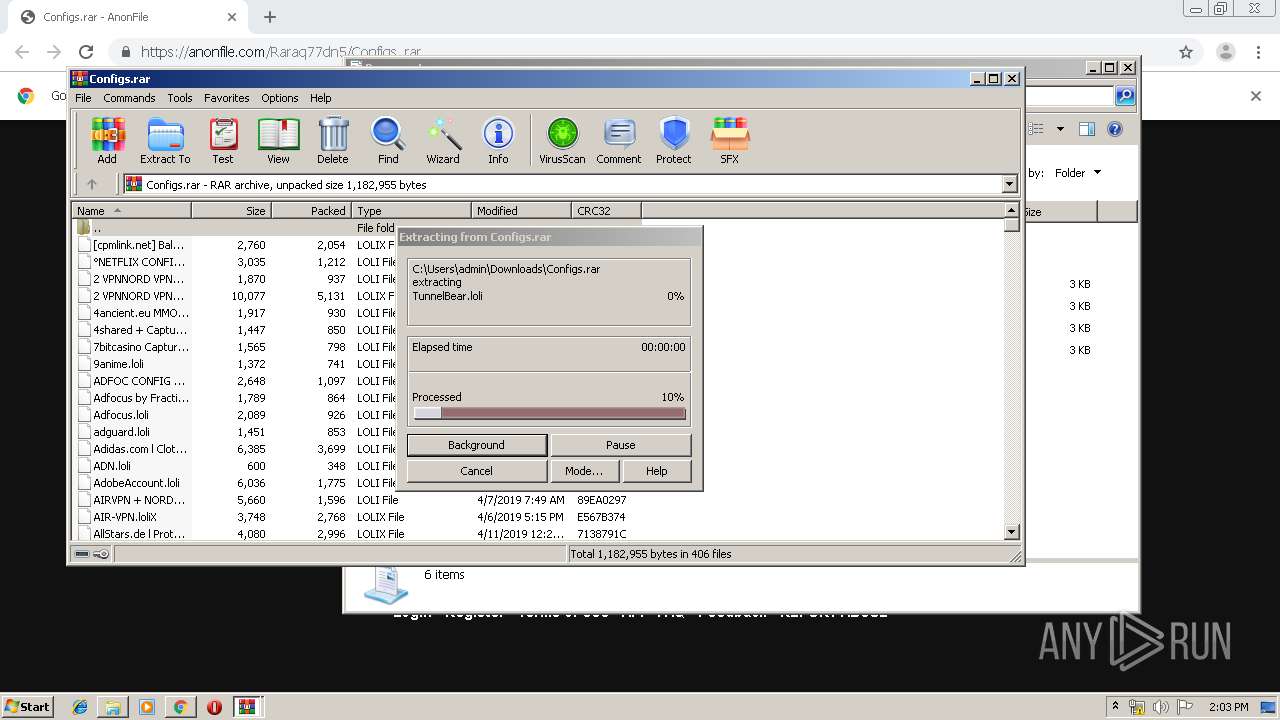Go up one folder level arrow
The width and height of the screenshot is (1280, 720).
pyautogui.click(x=92, y=184)
